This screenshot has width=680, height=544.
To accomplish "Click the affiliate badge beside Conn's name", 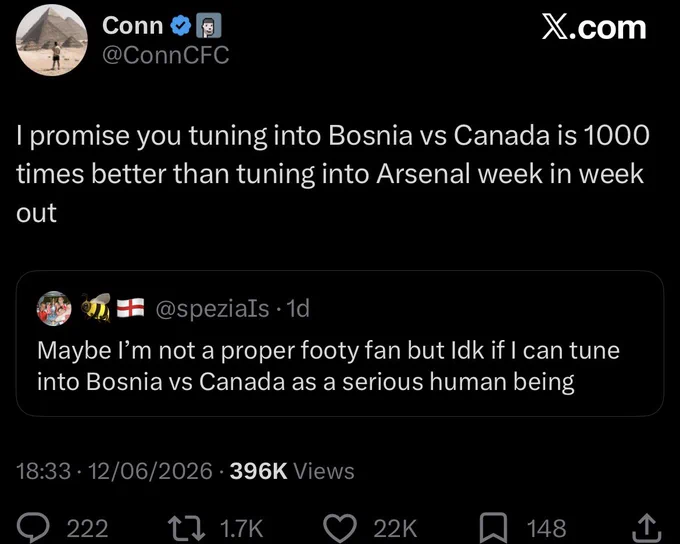I will point(209,26).
